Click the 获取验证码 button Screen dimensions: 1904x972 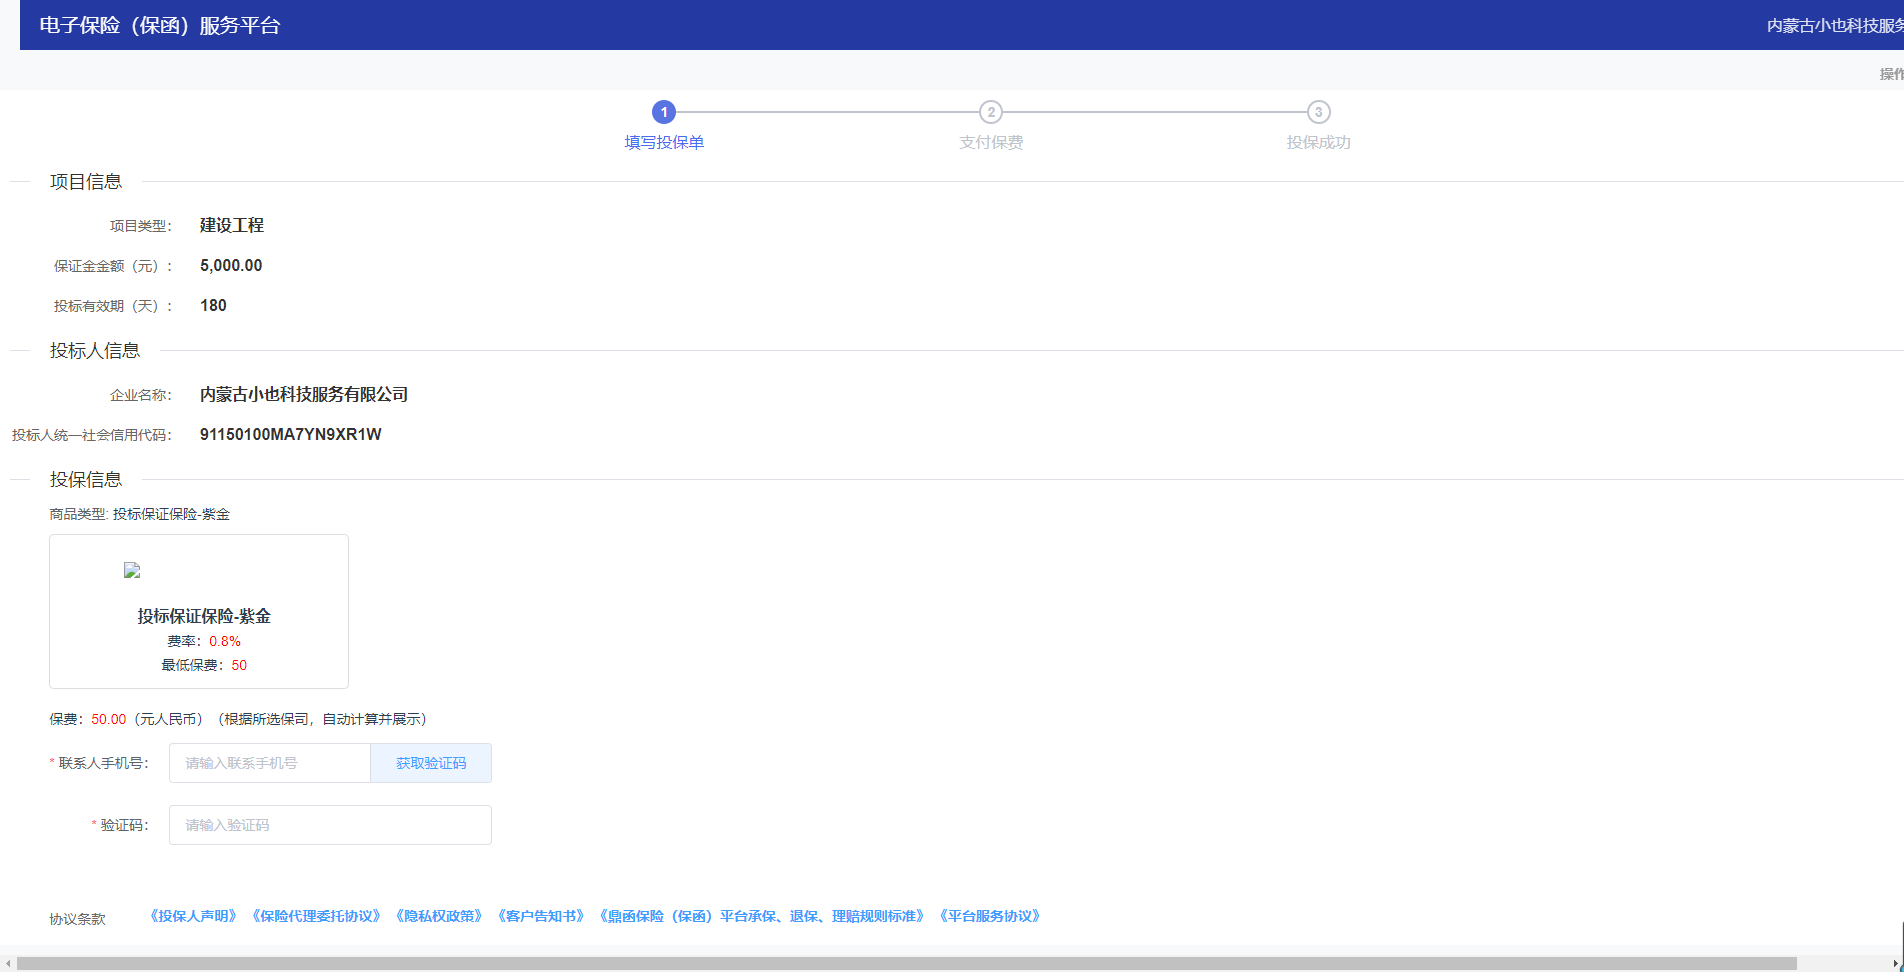(431, 763)
